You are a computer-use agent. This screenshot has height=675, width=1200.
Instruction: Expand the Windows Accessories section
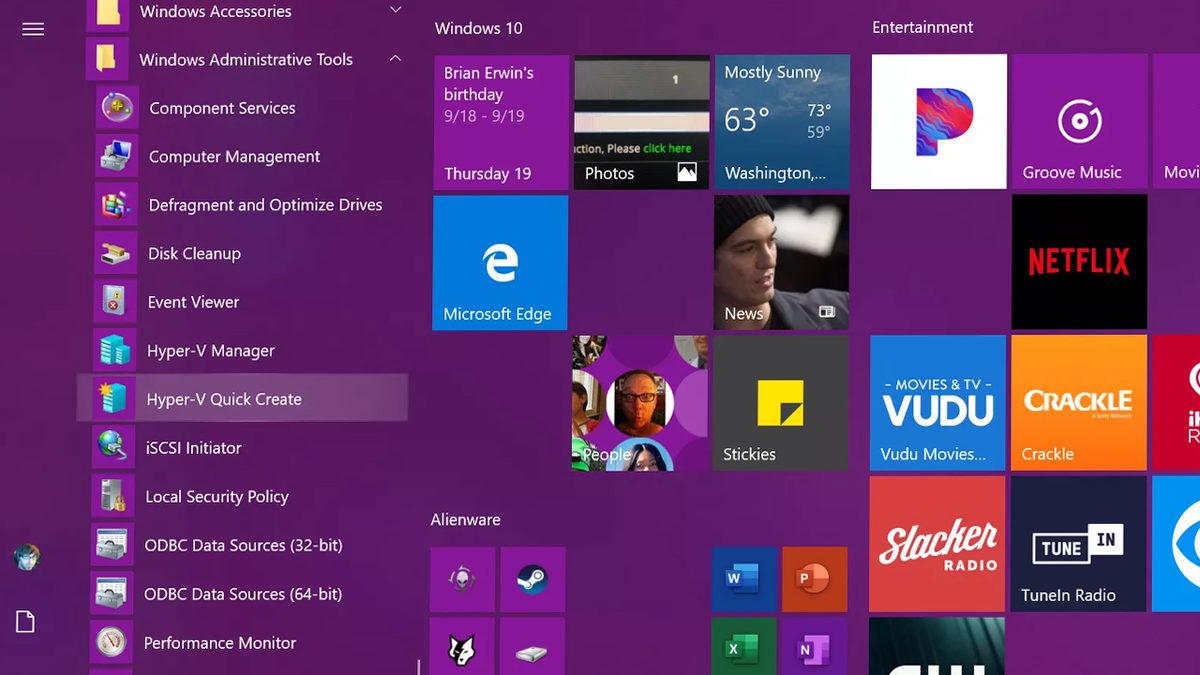click(395, 11)
